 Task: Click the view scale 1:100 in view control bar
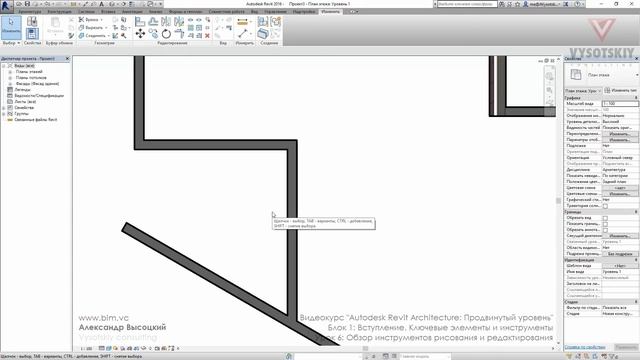[86, 349]
